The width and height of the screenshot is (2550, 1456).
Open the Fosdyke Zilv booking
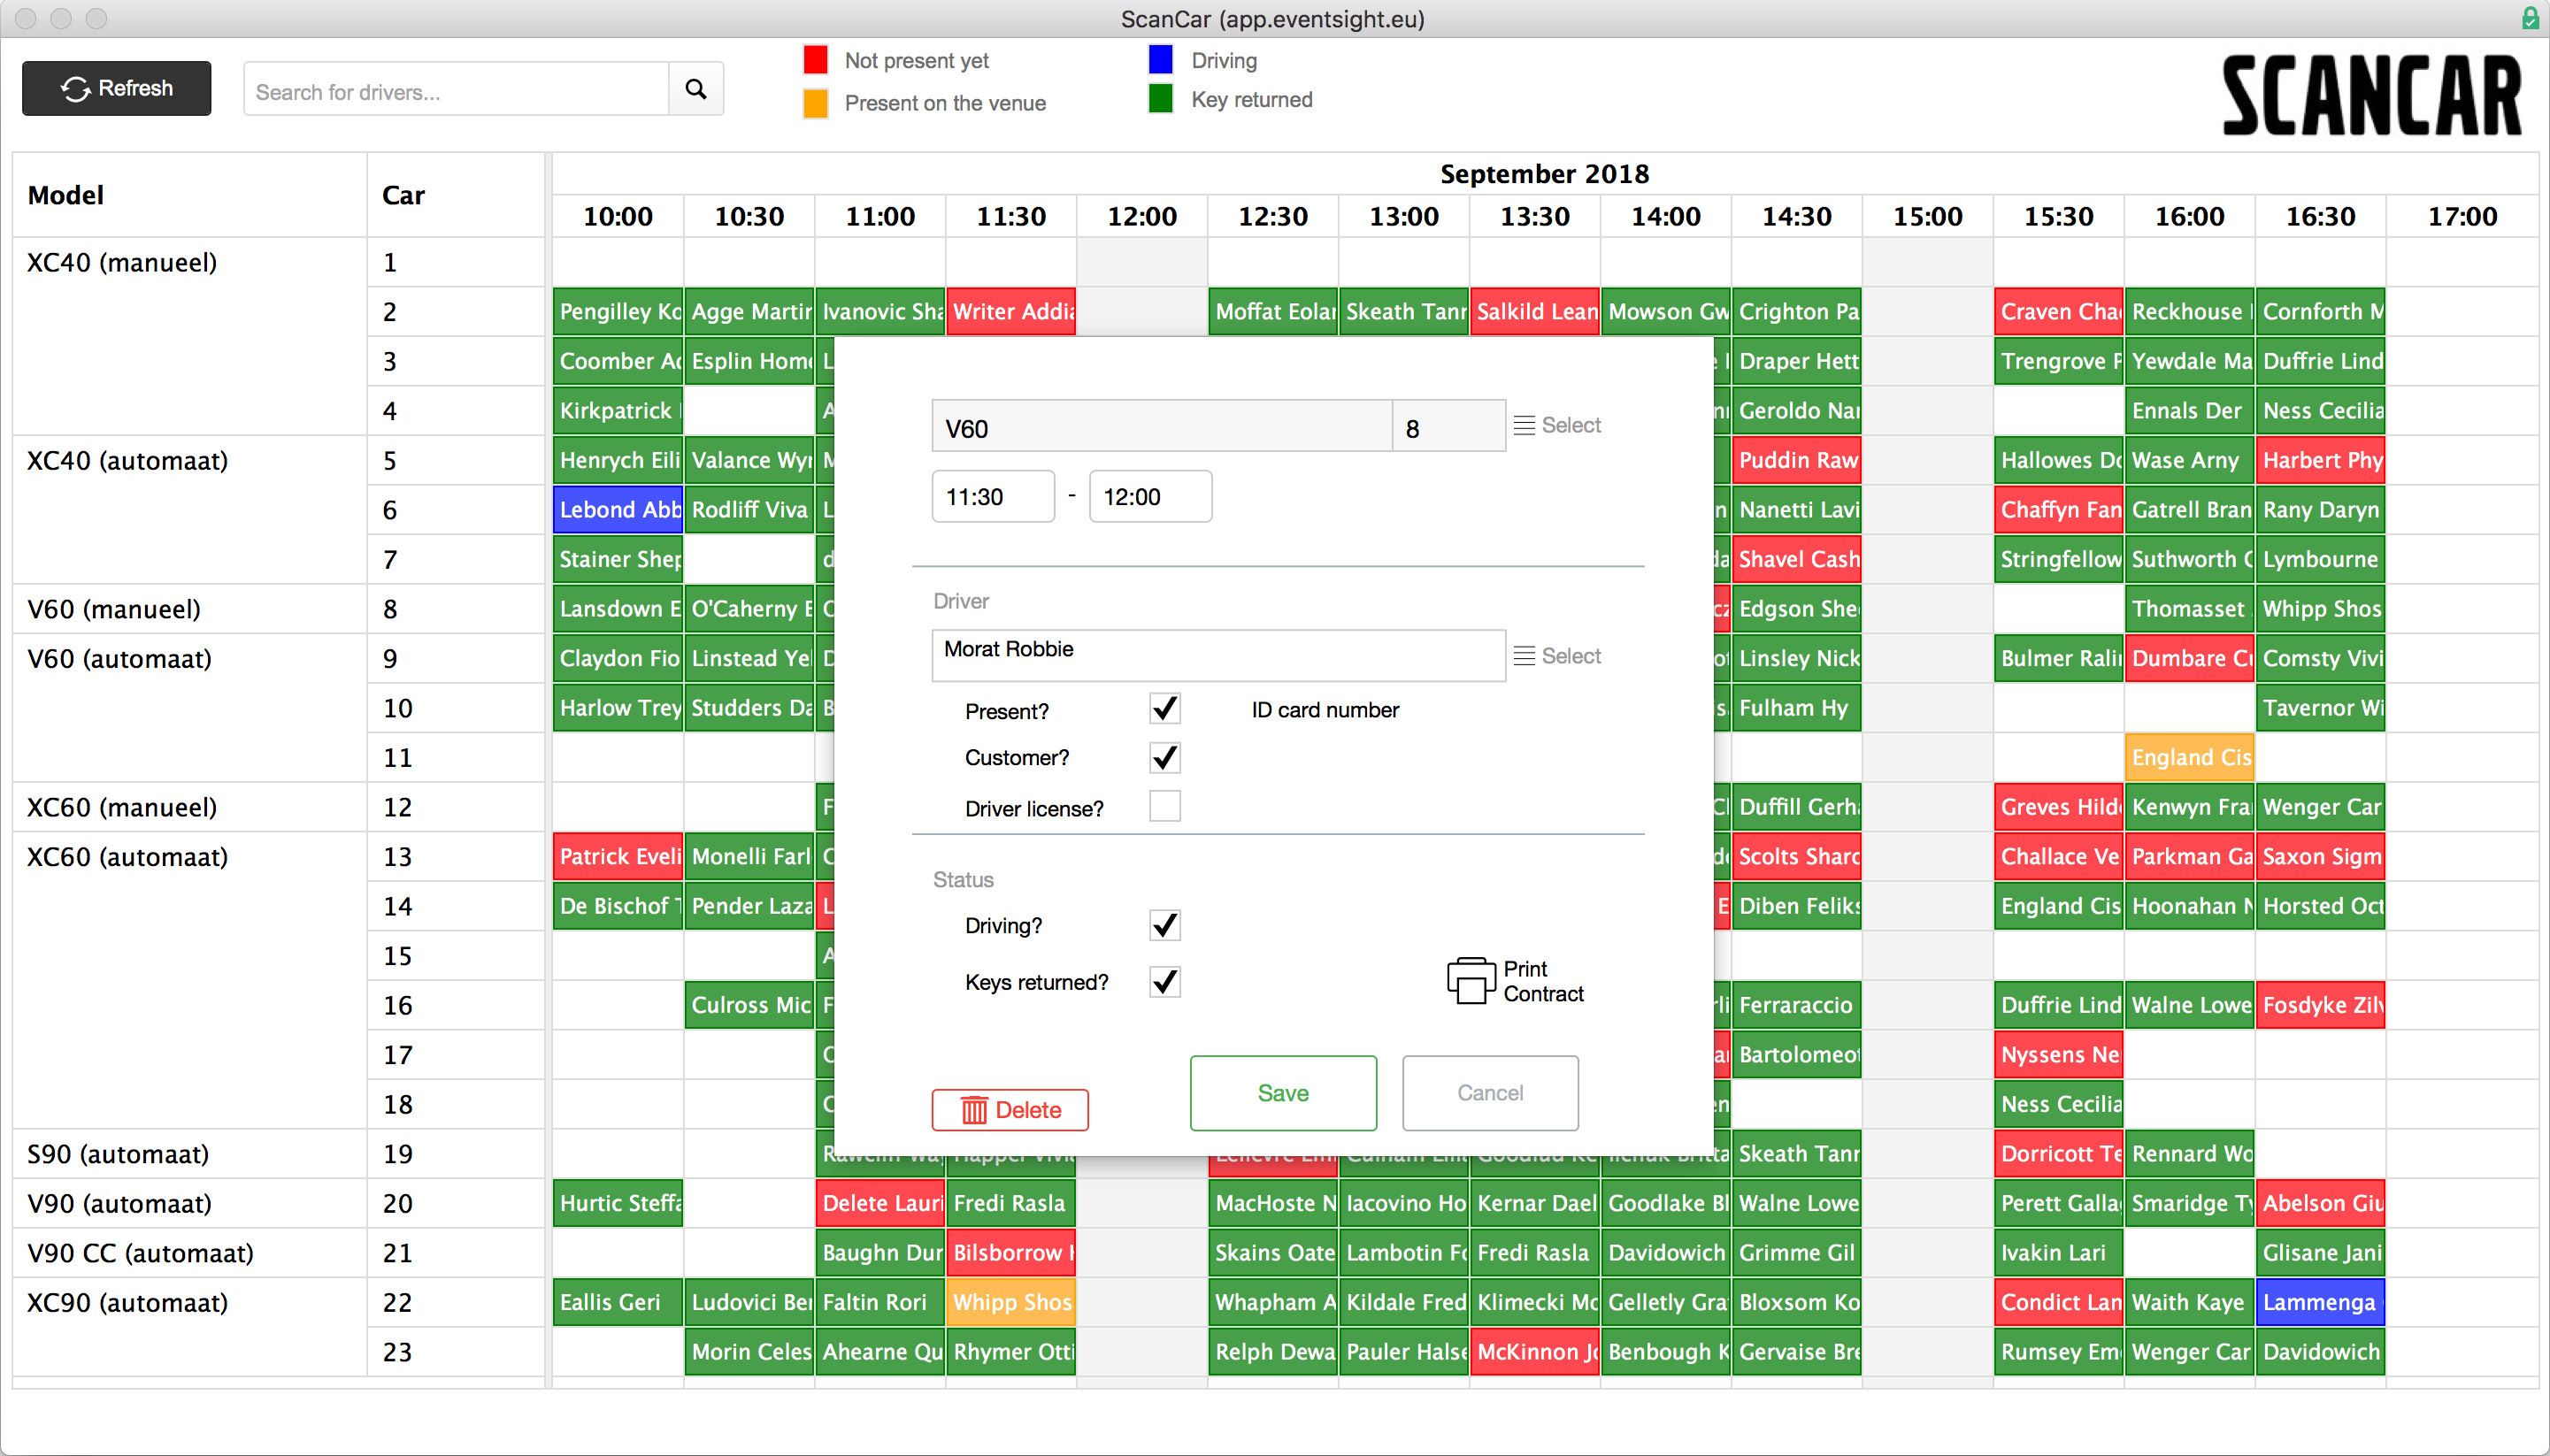coord(2321,1005)
